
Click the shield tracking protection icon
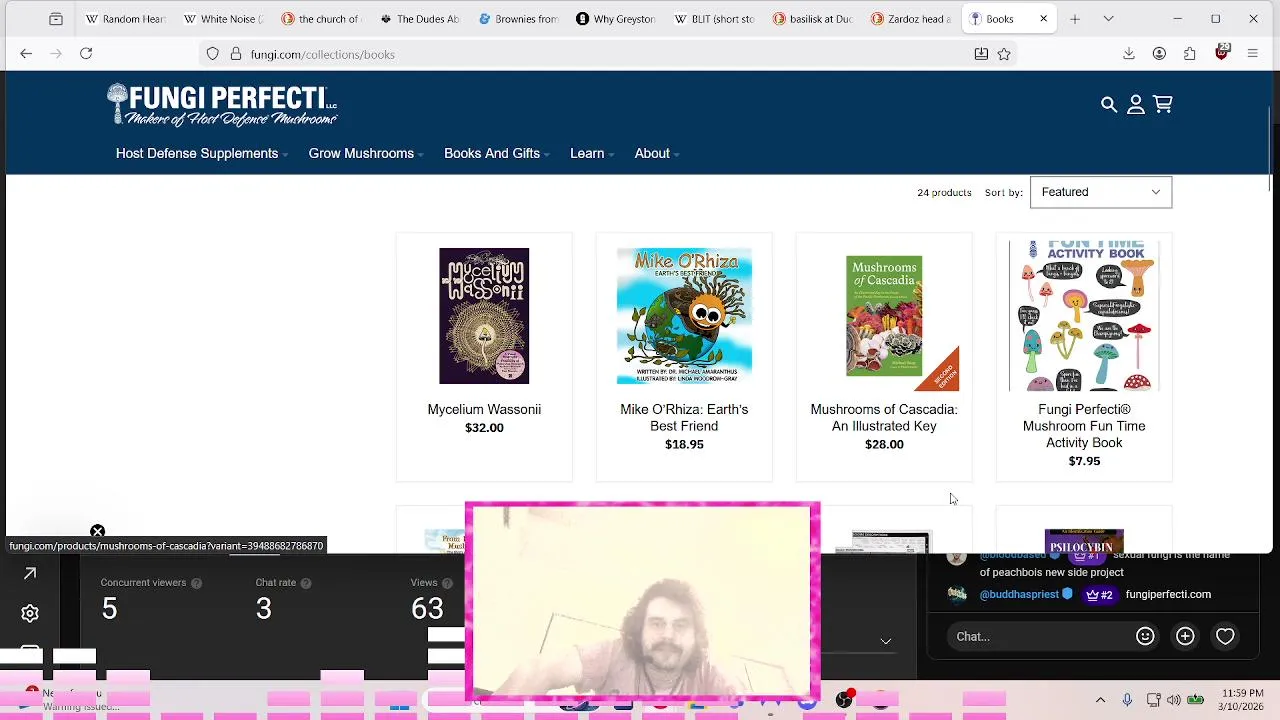pyautogui.click(x=212, y=54)
